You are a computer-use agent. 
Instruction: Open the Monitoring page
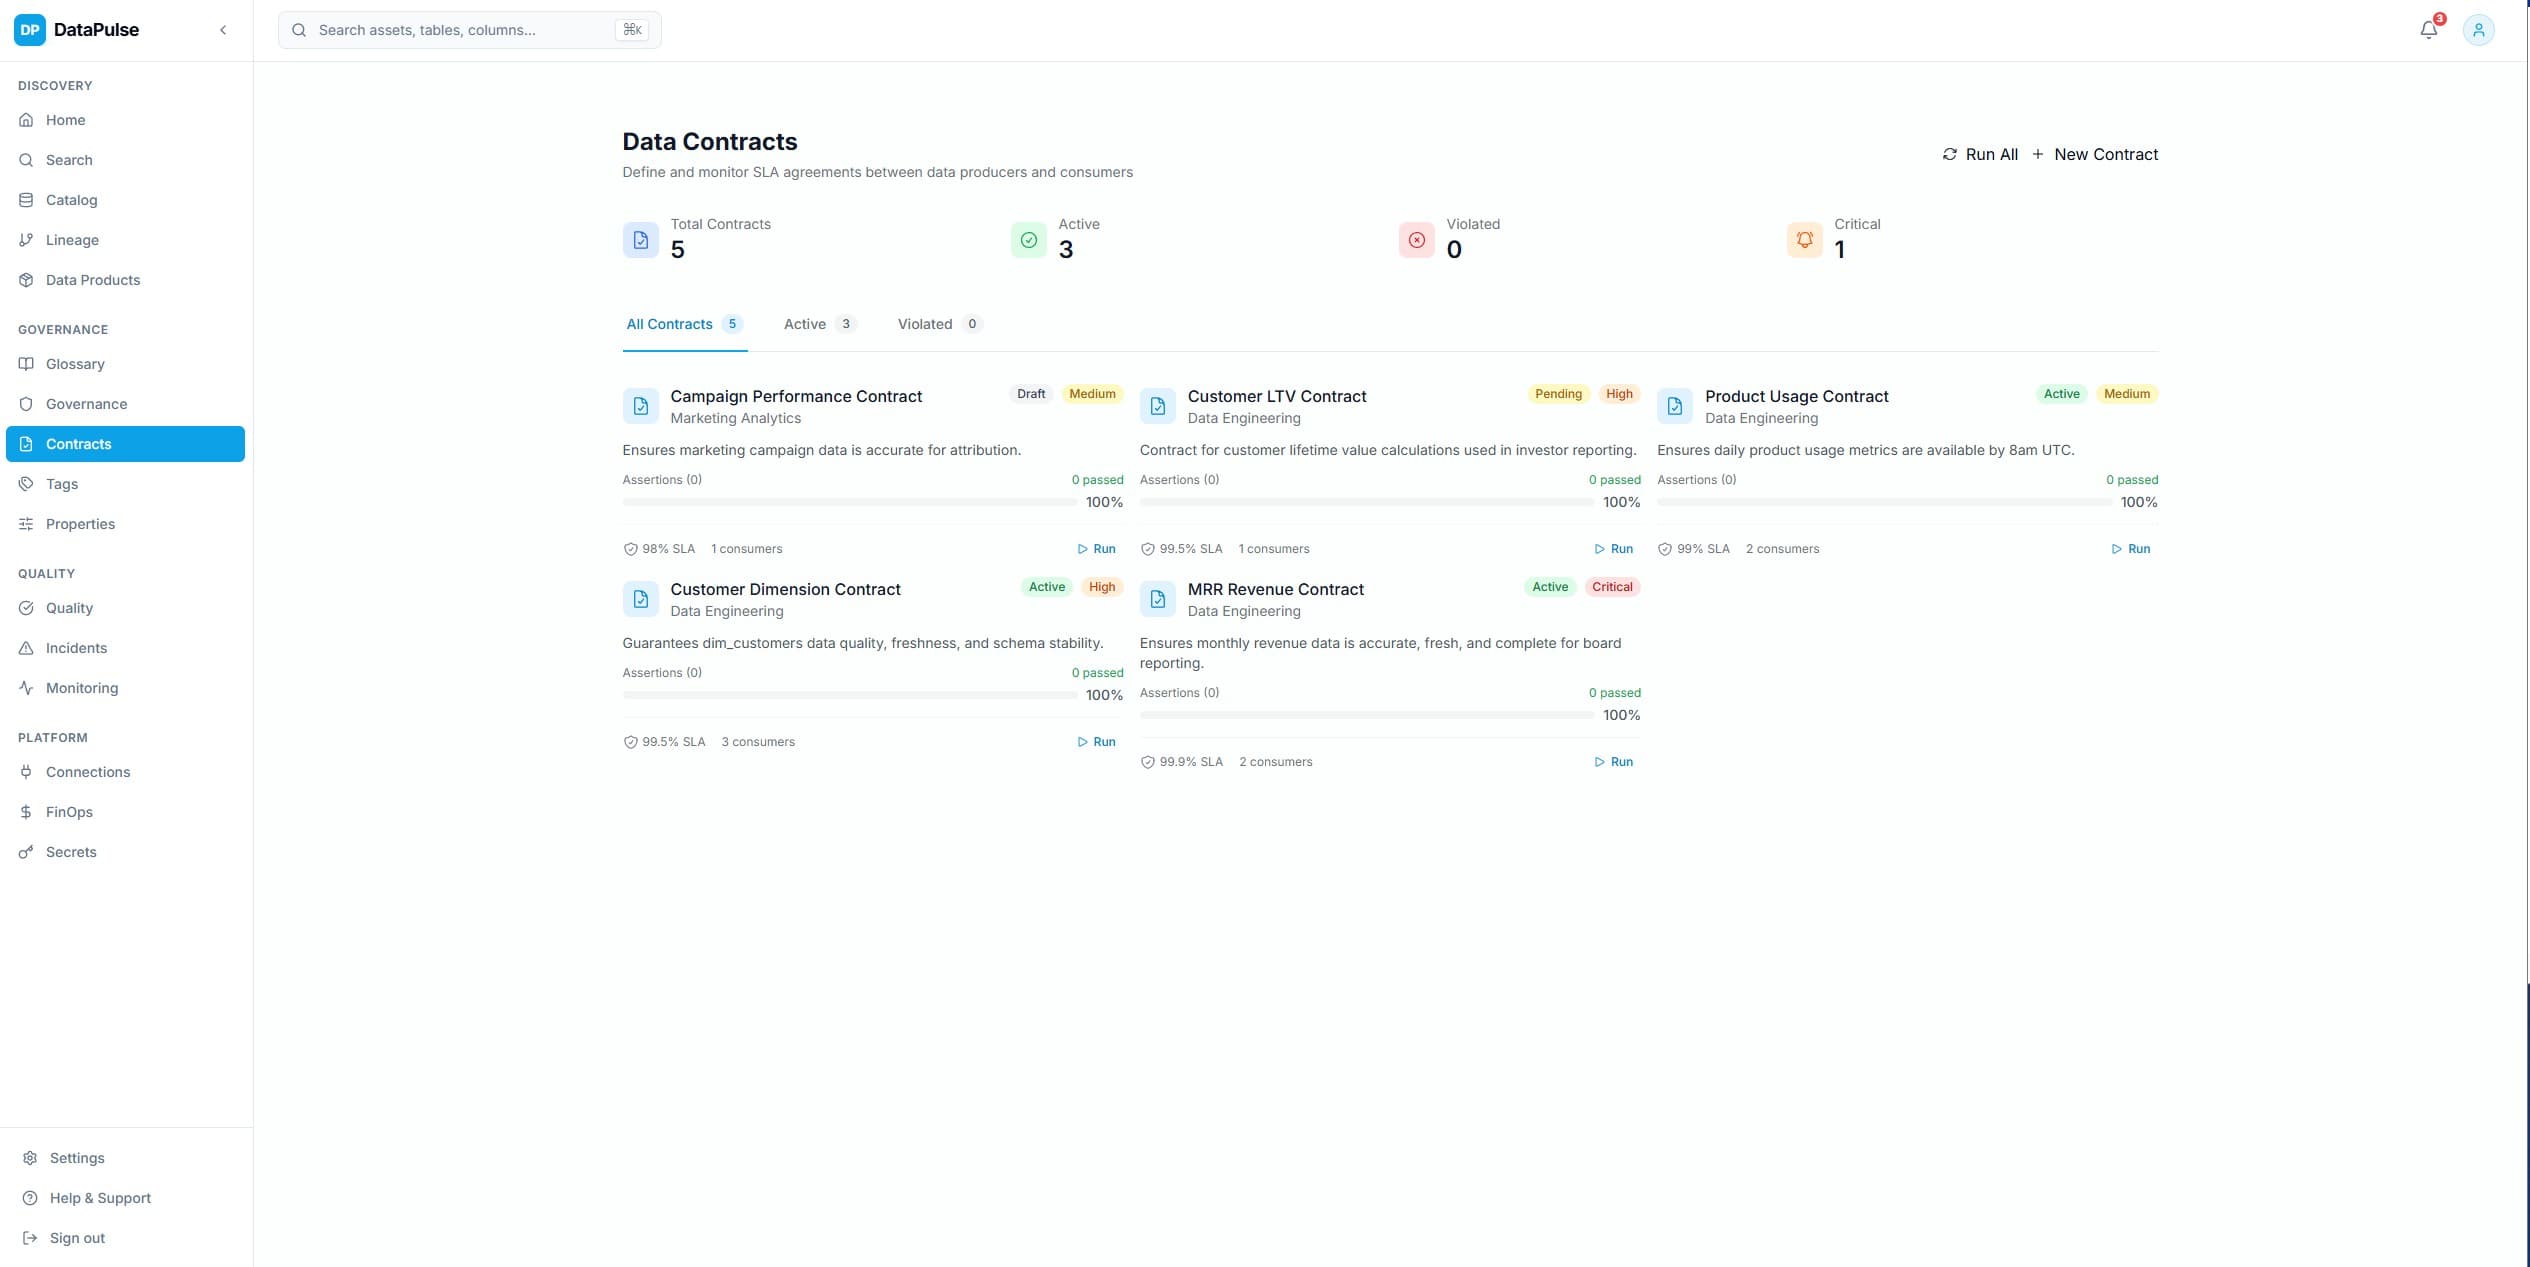pyautogui.click(x=80, y=688)
